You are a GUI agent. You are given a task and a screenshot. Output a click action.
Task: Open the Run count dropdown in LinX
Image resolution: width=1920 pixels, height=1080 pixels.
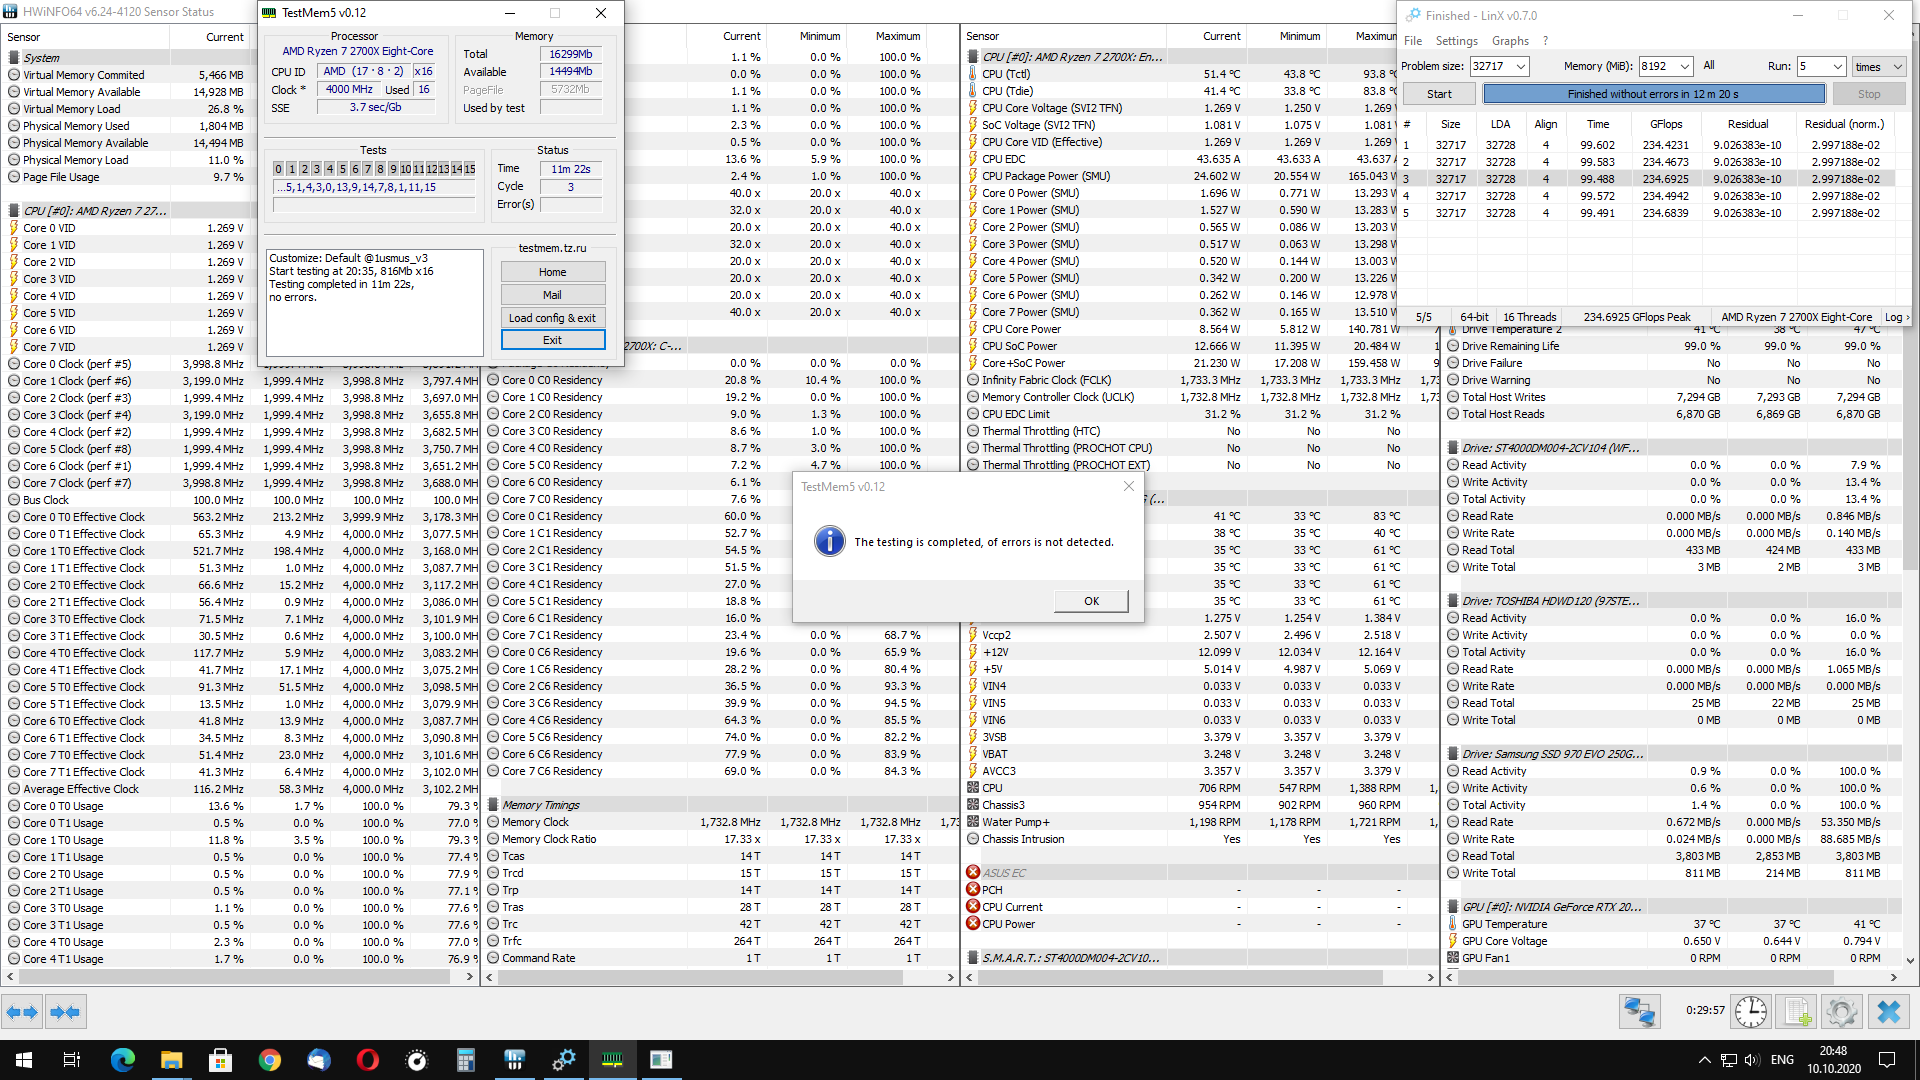pos(1837,66)
